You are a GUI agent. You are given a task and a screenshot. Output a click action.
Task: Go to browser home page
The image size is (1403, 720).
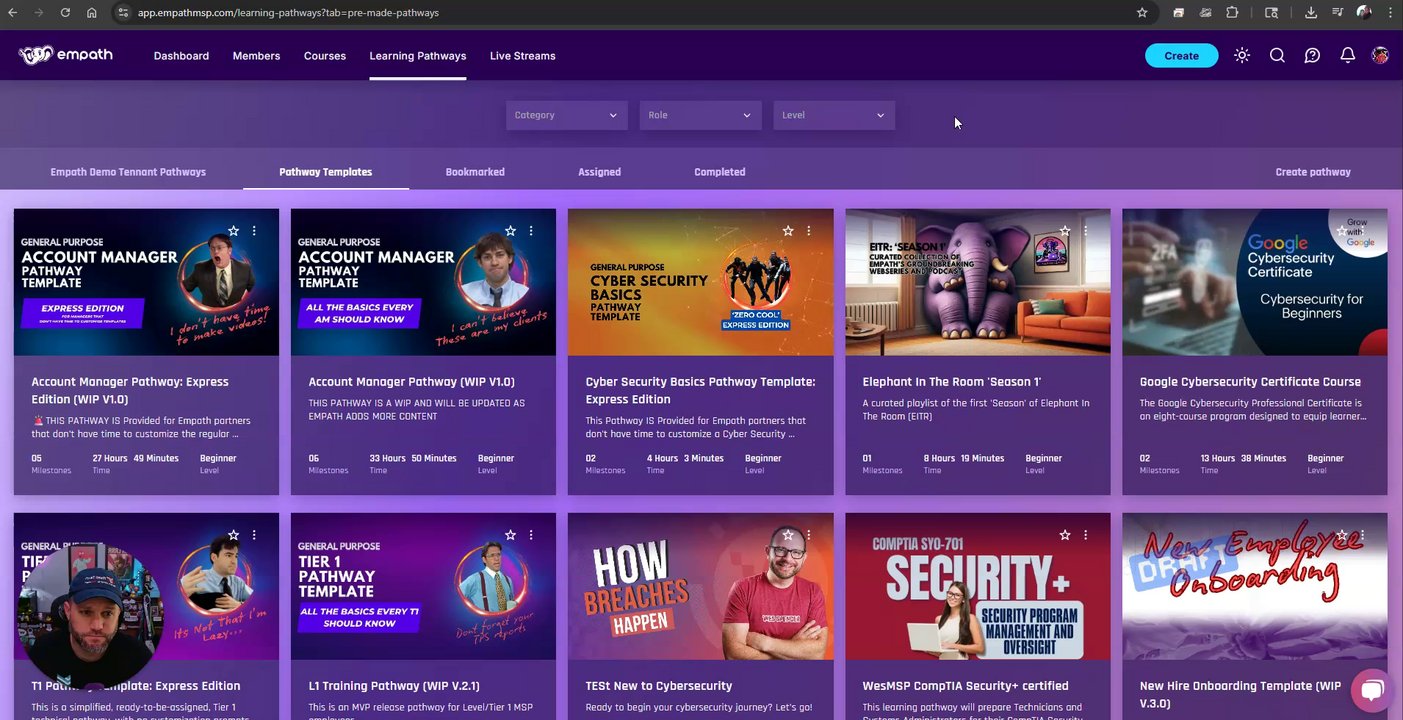91,12
